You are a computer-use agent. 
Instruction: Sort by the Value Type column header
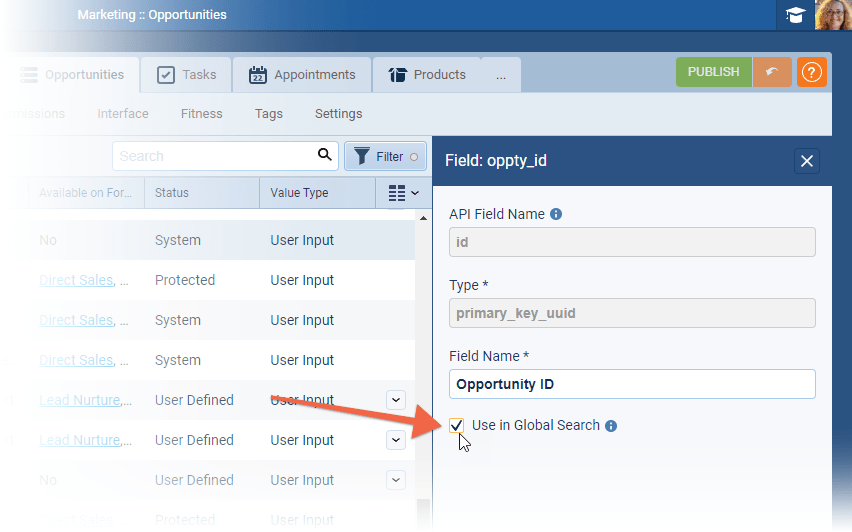[299, 193]
